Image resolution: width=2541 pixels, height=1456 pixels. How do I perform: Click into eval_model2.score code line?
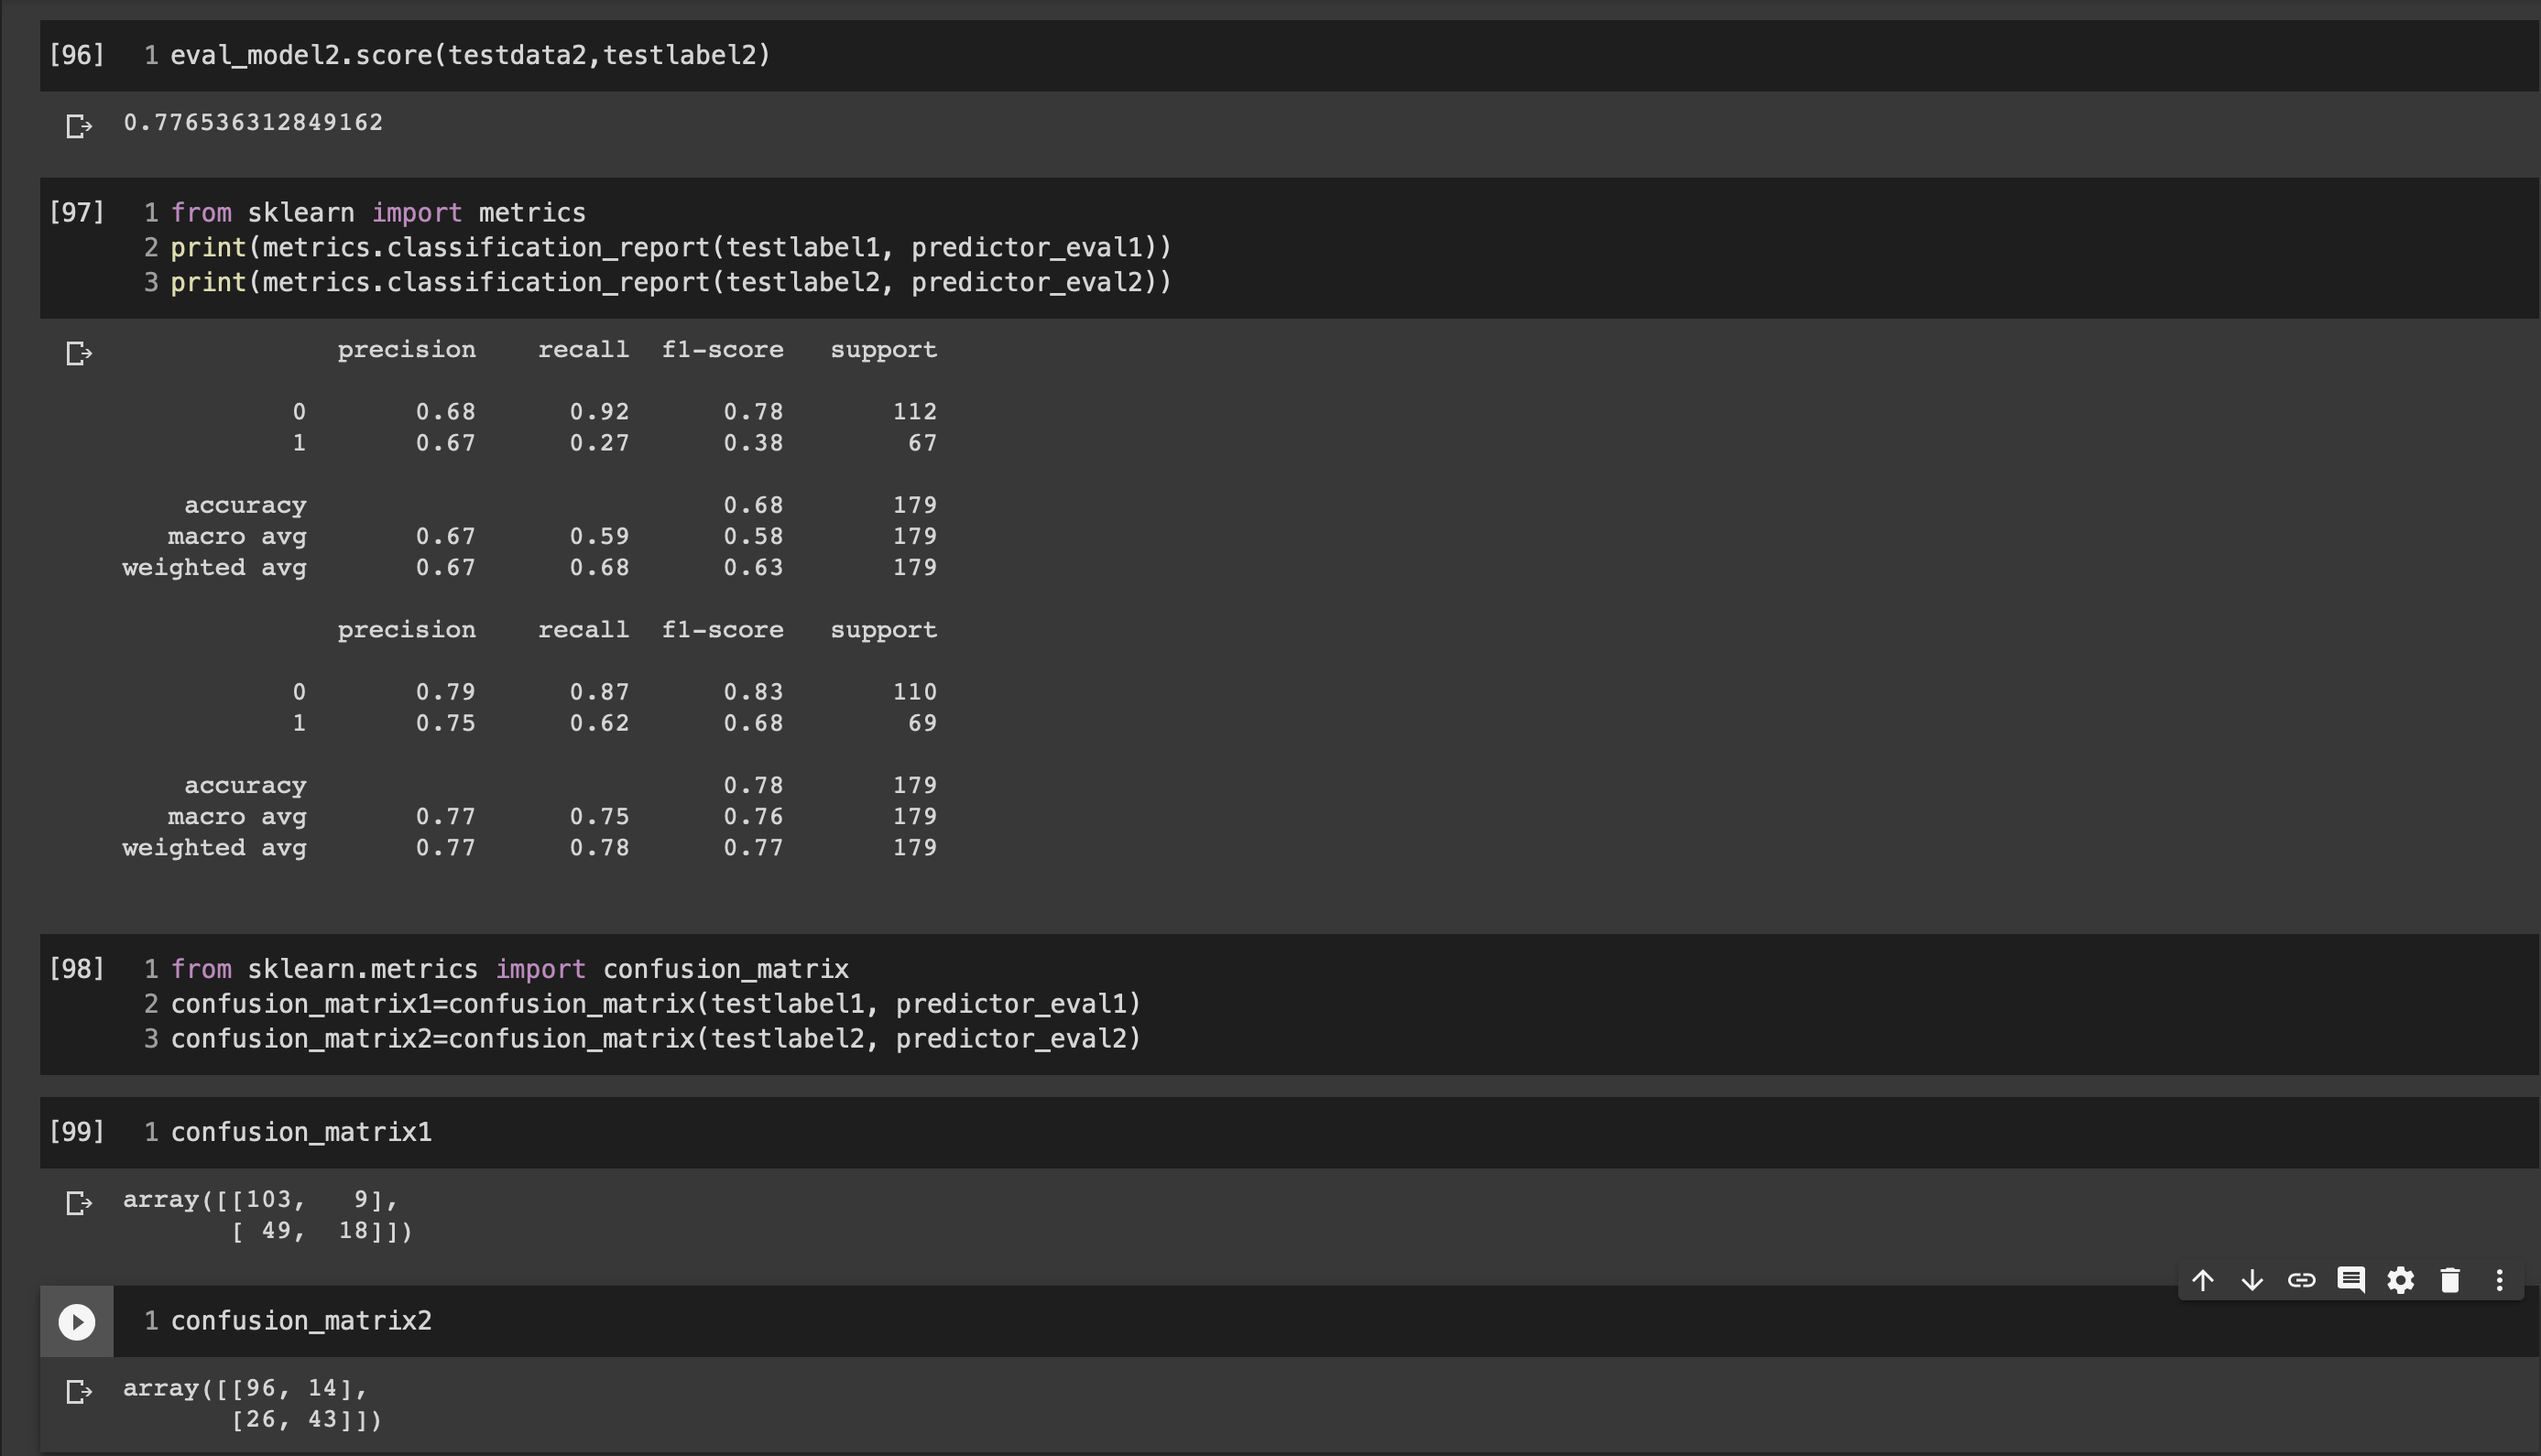(x=471, y=55)
